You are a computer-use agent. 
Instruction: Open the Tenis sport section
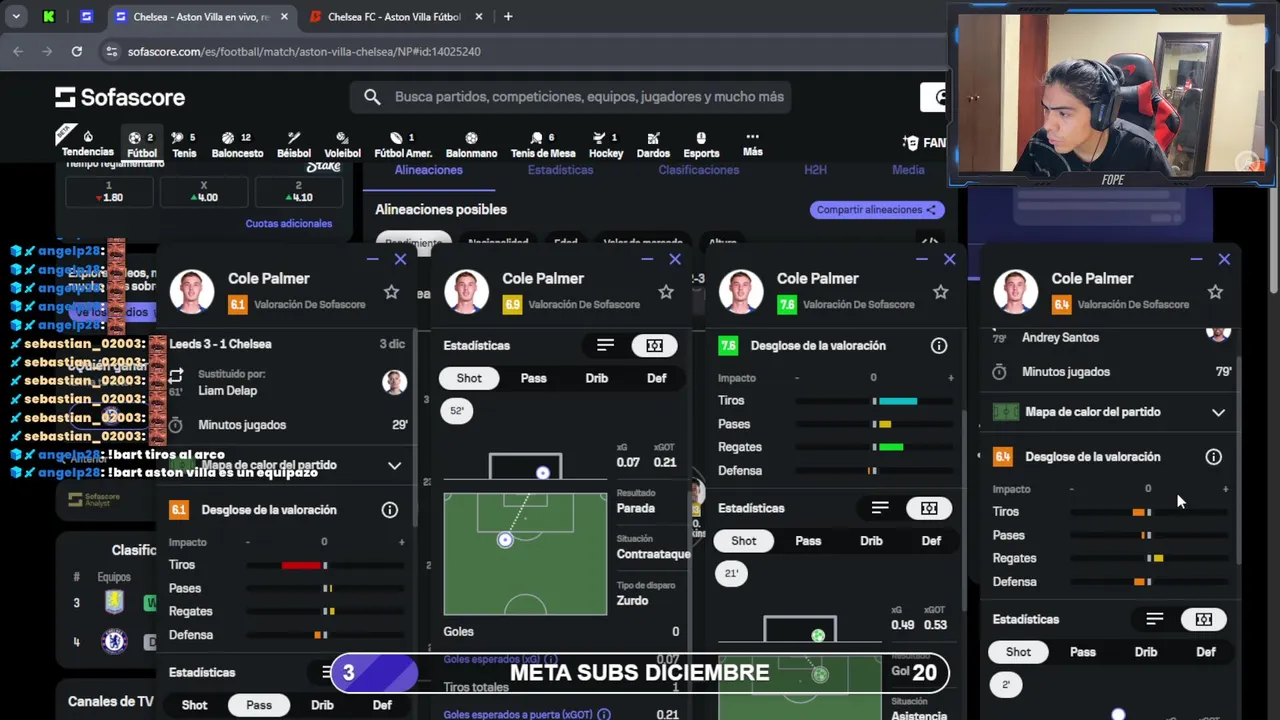tap(184, 144)
